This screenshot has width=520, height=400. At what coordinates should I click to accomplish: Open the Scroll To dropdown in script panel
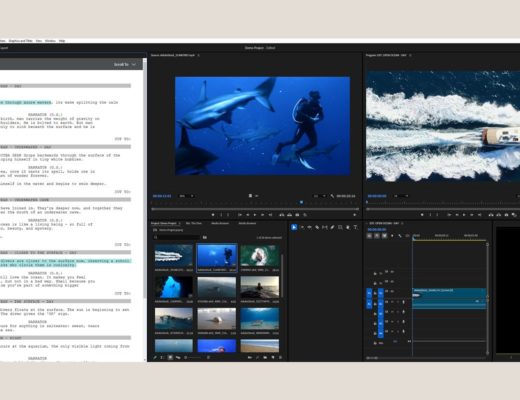tap(125, 64)
